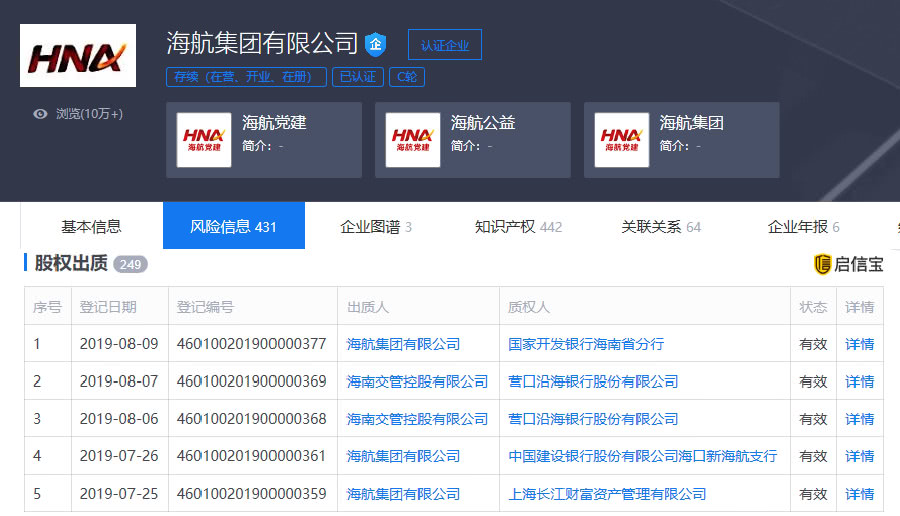The image size is (900, 516).
Task: Open 海南交管控股有限公司 link in row 2
Action: pos(417,381)
